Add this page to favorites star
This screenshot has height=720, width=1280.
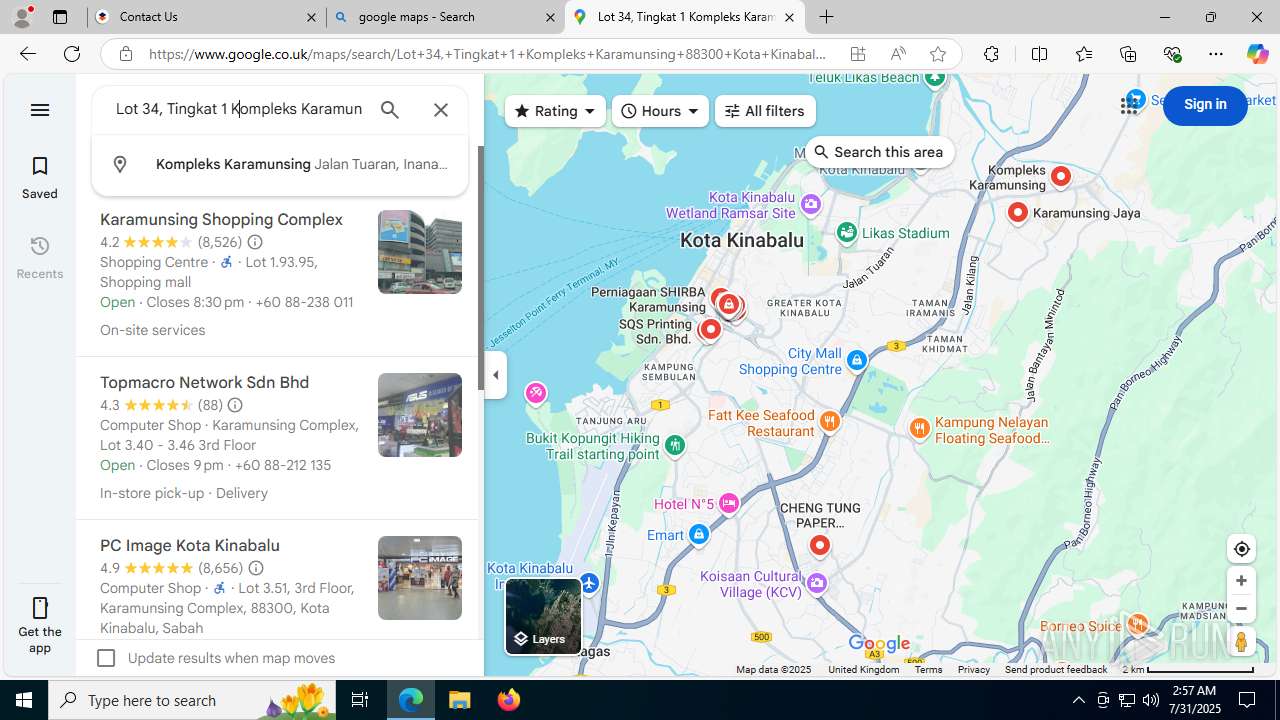(x=937, y=54)
